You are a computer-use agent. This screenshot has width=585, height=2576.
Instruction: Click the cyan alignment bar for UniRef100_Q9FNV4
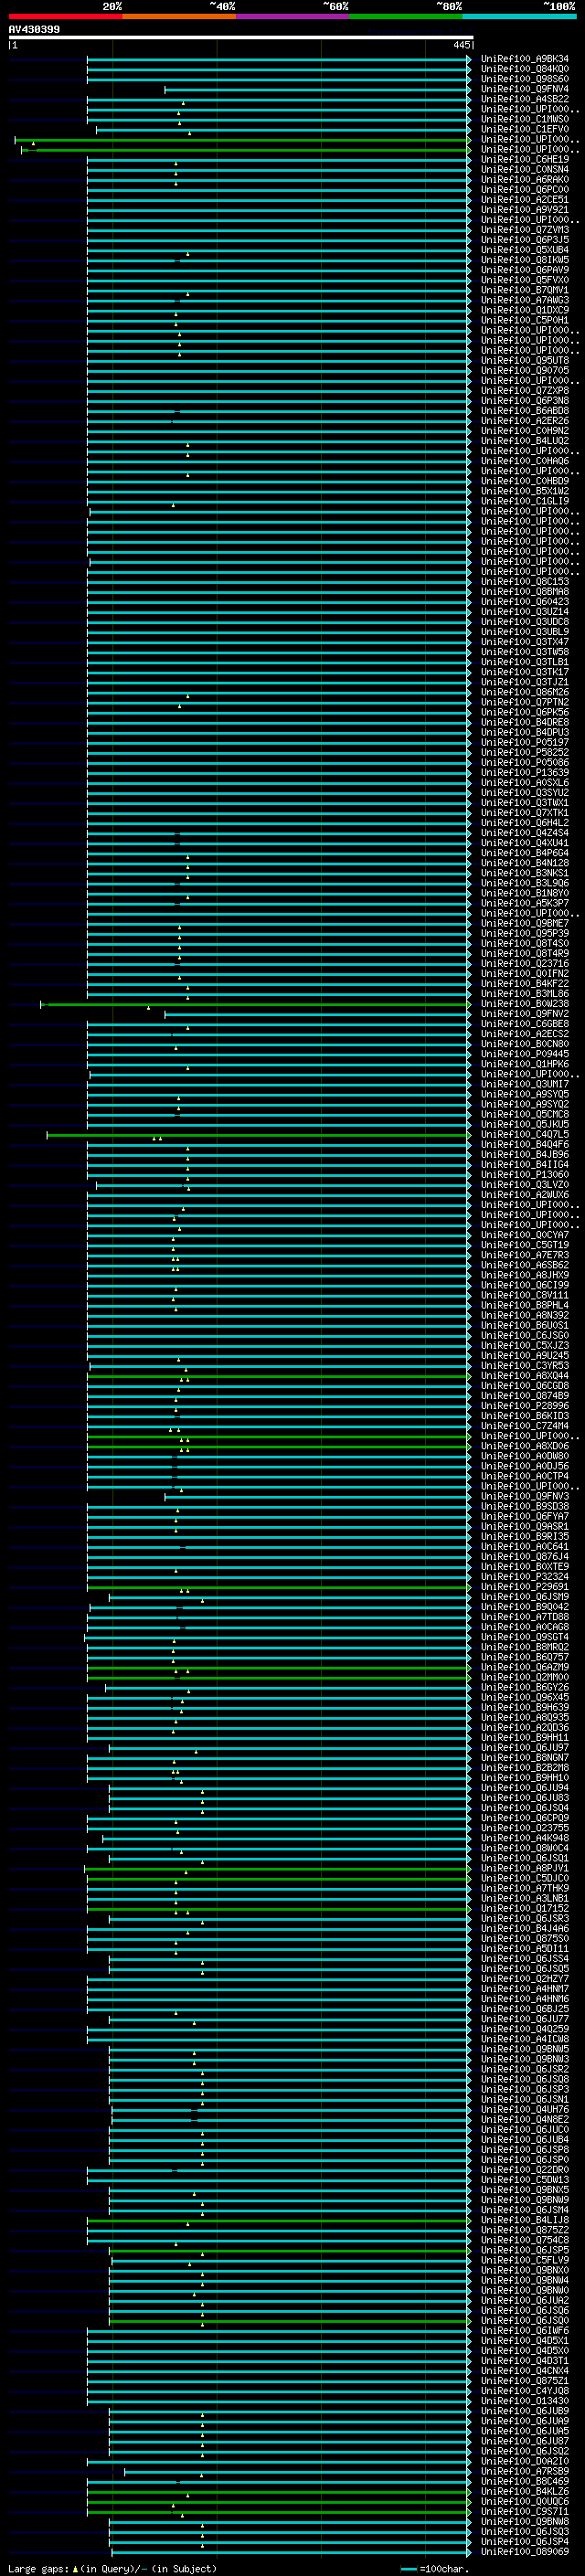click(317, 89)
